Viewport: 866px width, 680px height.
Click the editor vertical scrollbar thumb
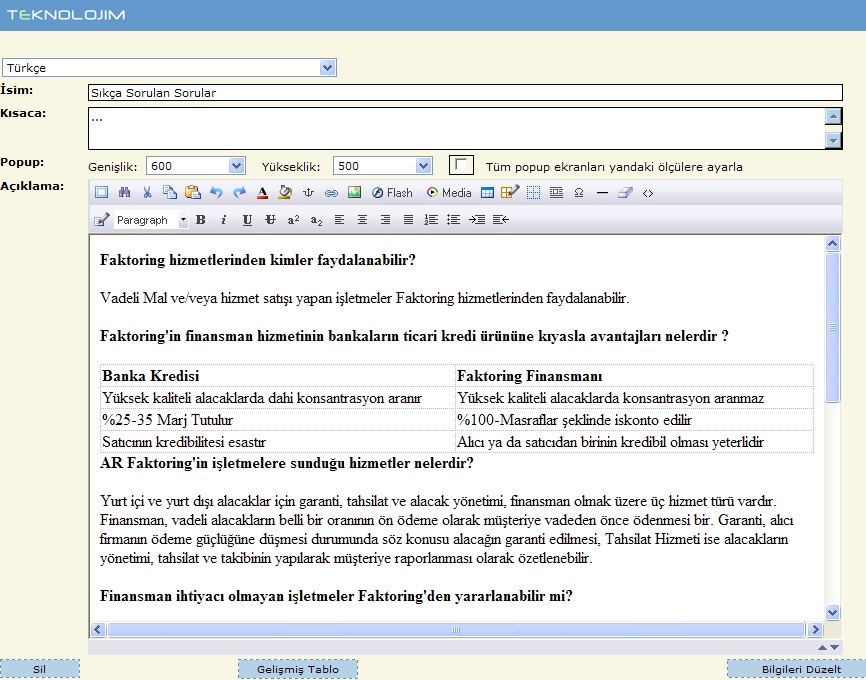pos(832,328)
